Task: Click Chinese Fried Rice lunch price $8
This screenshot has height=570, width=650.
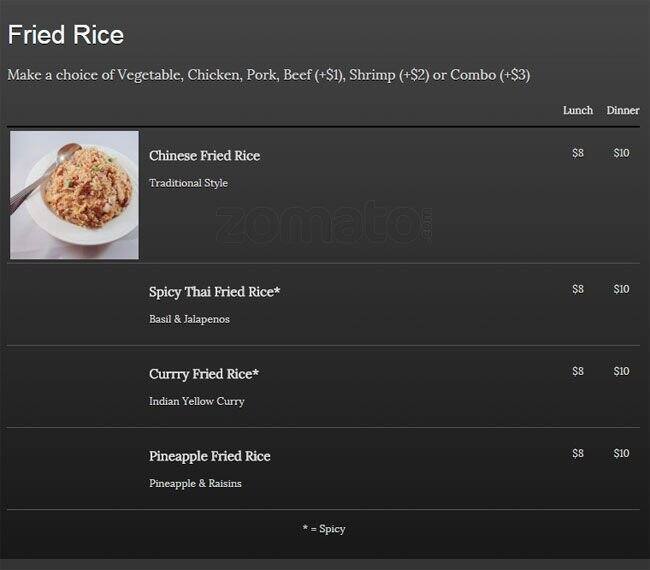Action: 578,153
